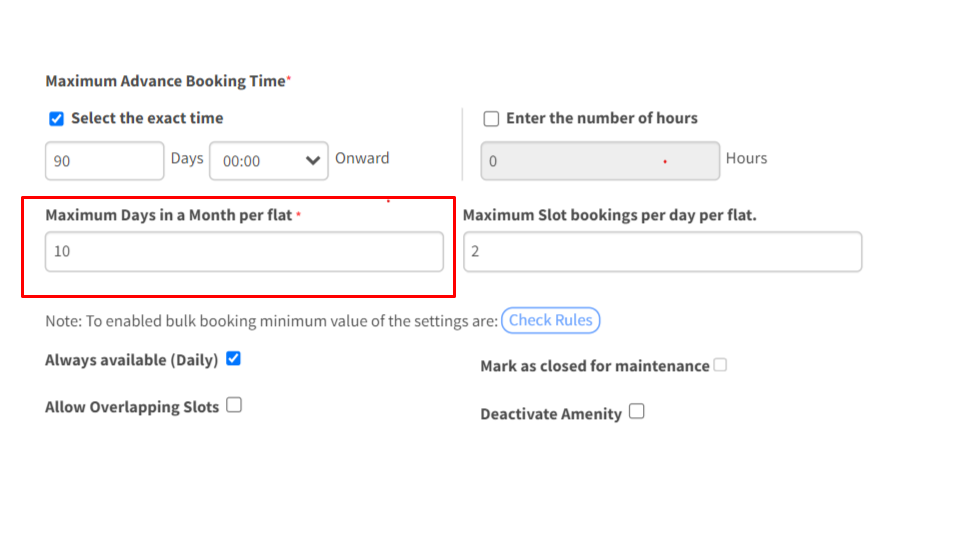This screenshot has width=960, height=540.
Task: Click the Days input field showing 90
Action: click(104, 161)
